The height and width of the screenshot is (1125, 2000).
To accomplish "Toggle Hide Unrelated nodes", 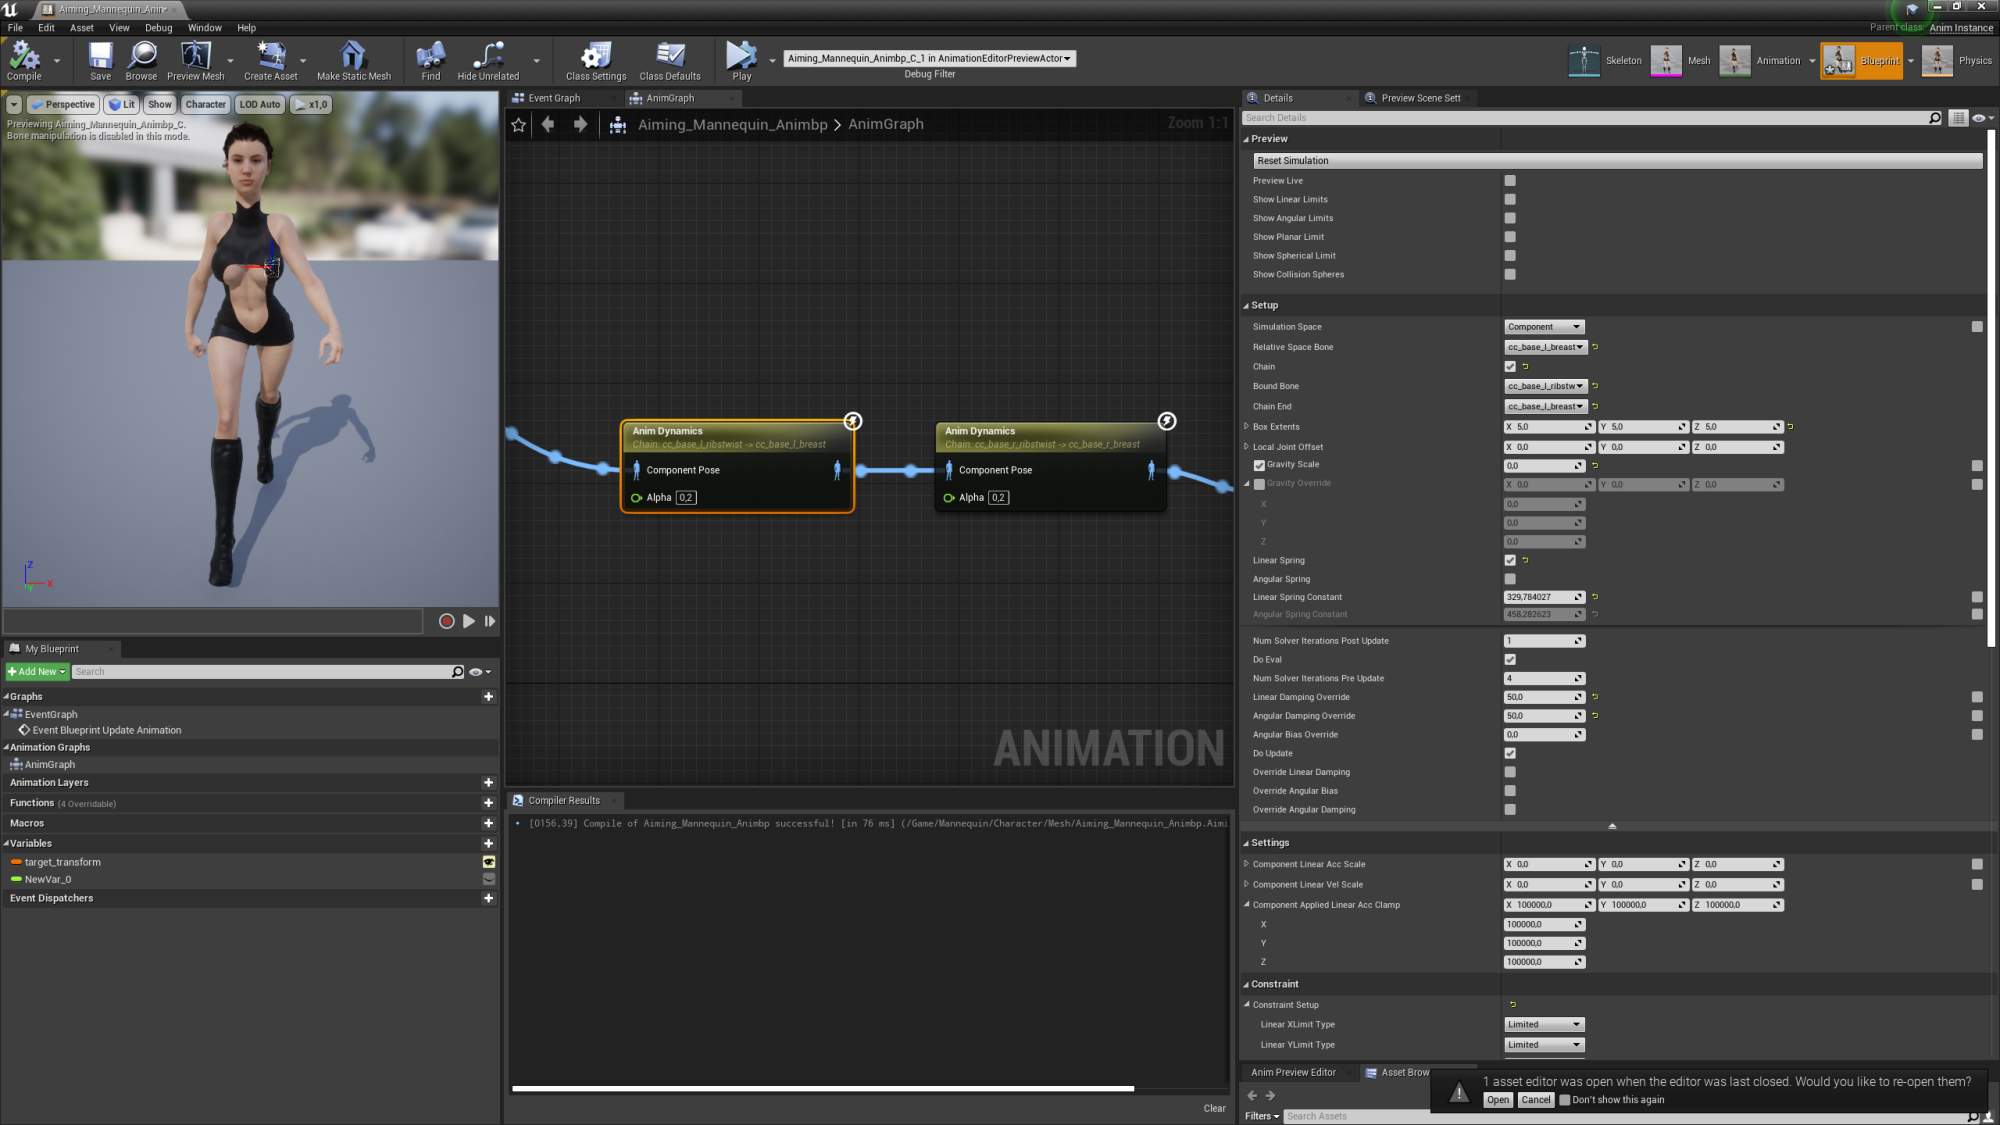I will (x=488, y=60).
